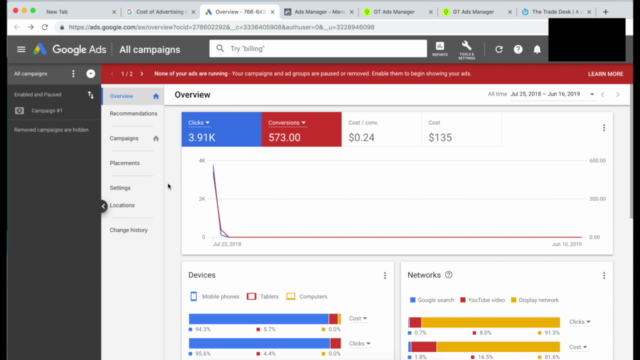
Task: Switch to Cost of Advertising browser tab
Action: click(160, 12)
